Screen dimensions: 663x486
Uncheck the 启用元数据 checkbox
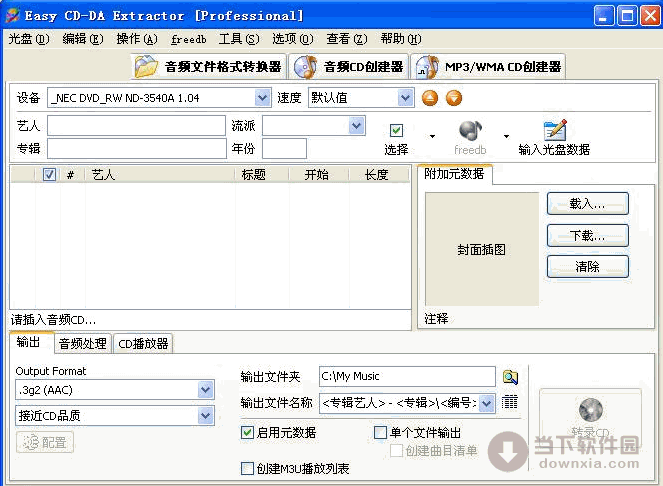click(247, 432)
